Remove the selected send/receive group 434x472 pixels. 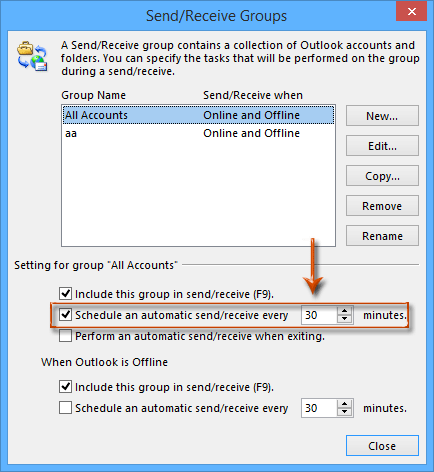[x=382, y=206]
